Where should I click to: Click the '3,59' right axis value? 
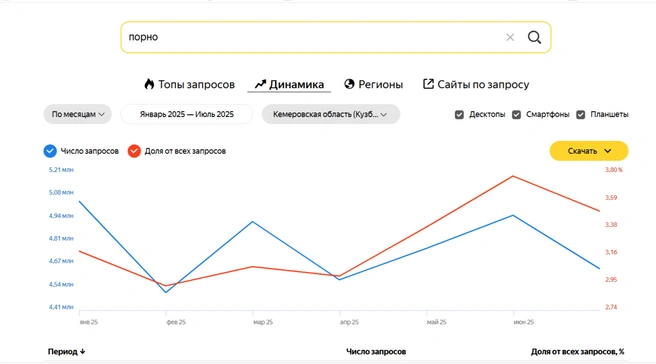click(x=611, y=197)
